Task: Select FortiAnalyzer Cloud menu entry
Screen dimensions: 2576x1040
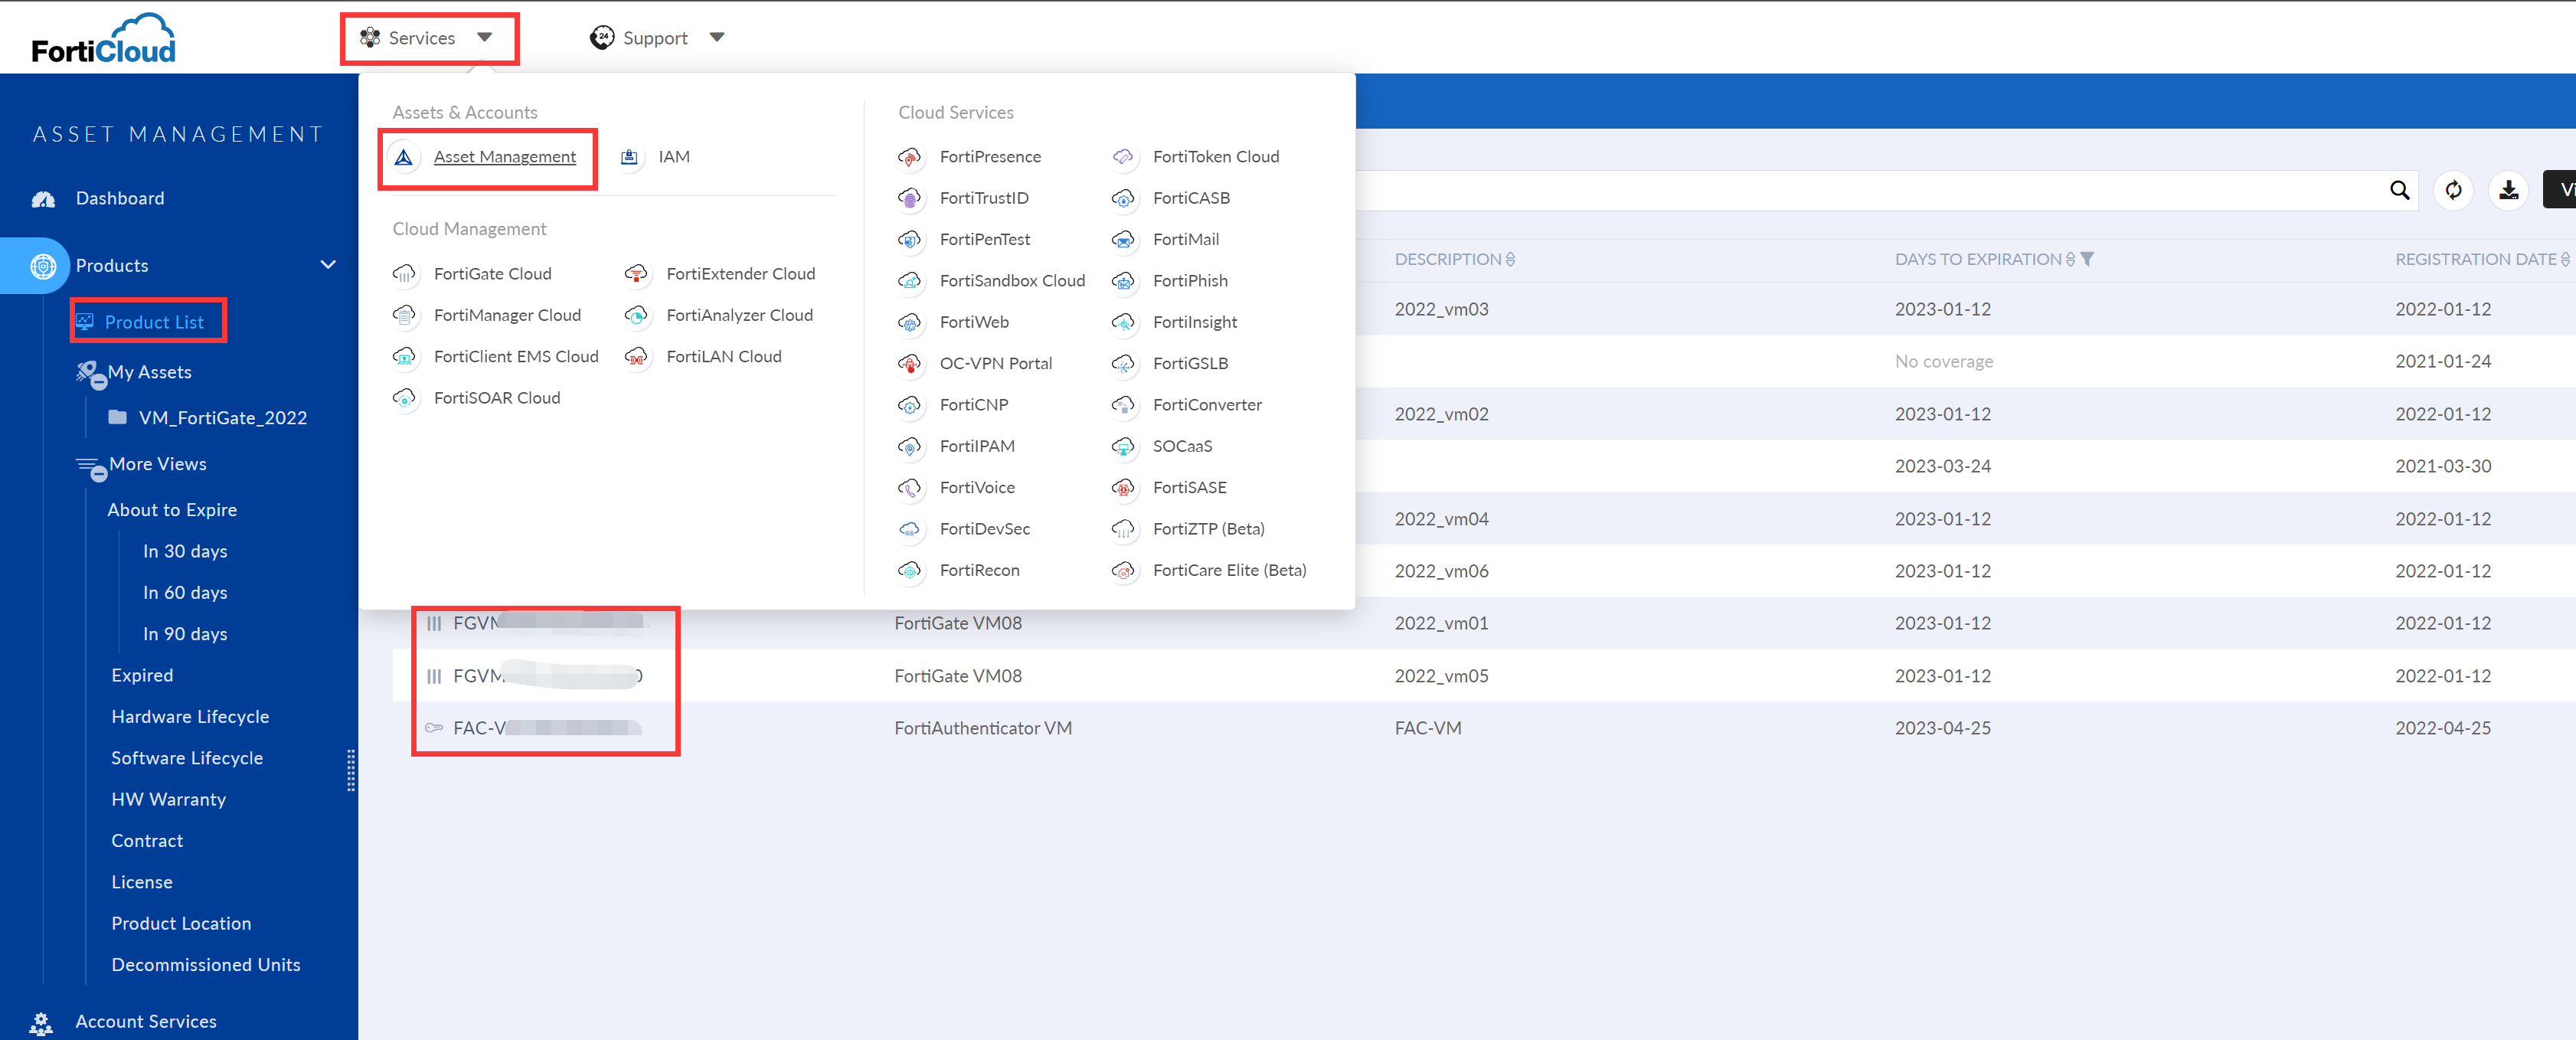Action: click(x=739, y=315)
